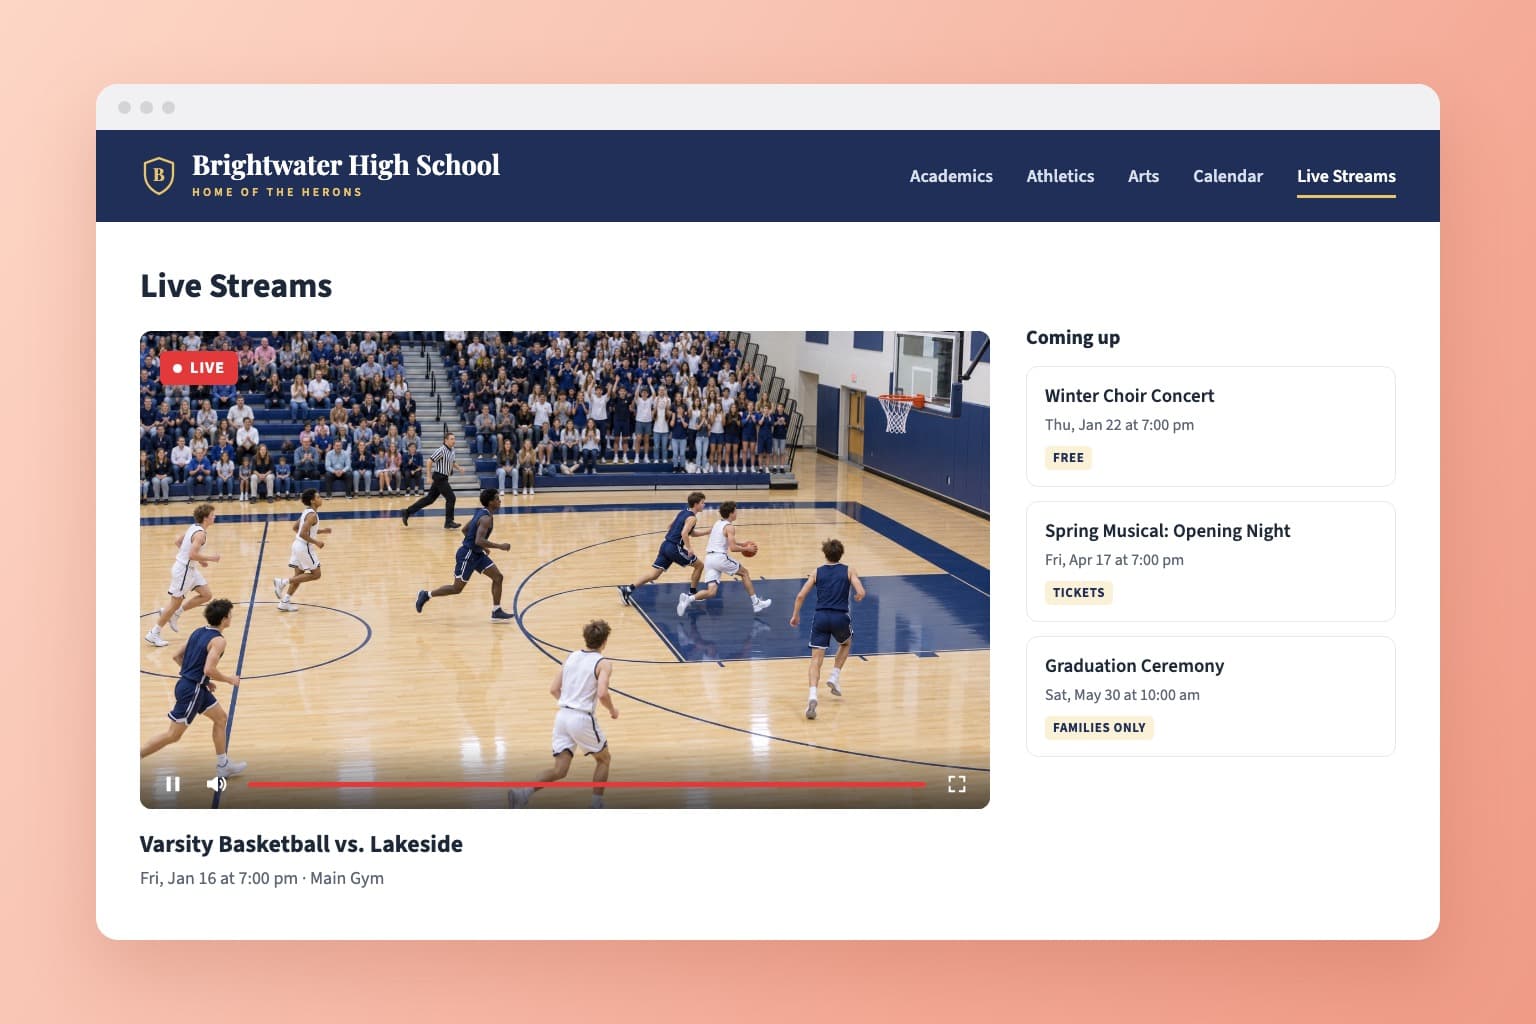This screenshot has height=1024, width=1536.
Task: Click 'Fri, Jan 16 at 7:00 pm · Main Gym'
Action: tap(262, 878)
